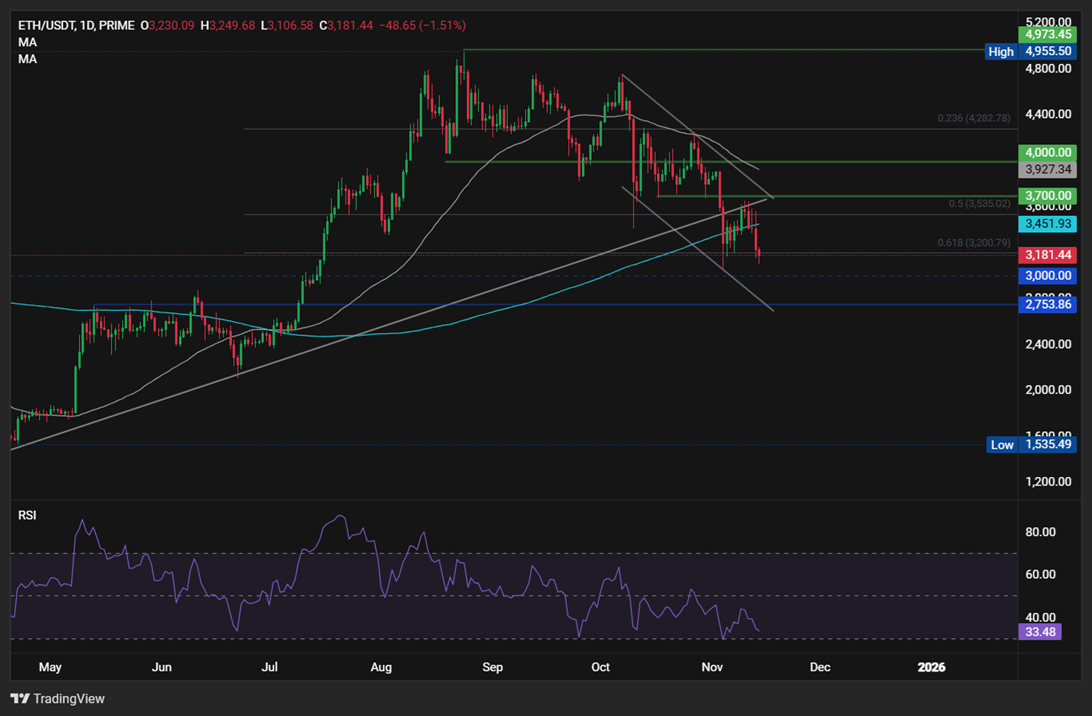Select the 0.618 Fibonacci level line

(600, 255)
